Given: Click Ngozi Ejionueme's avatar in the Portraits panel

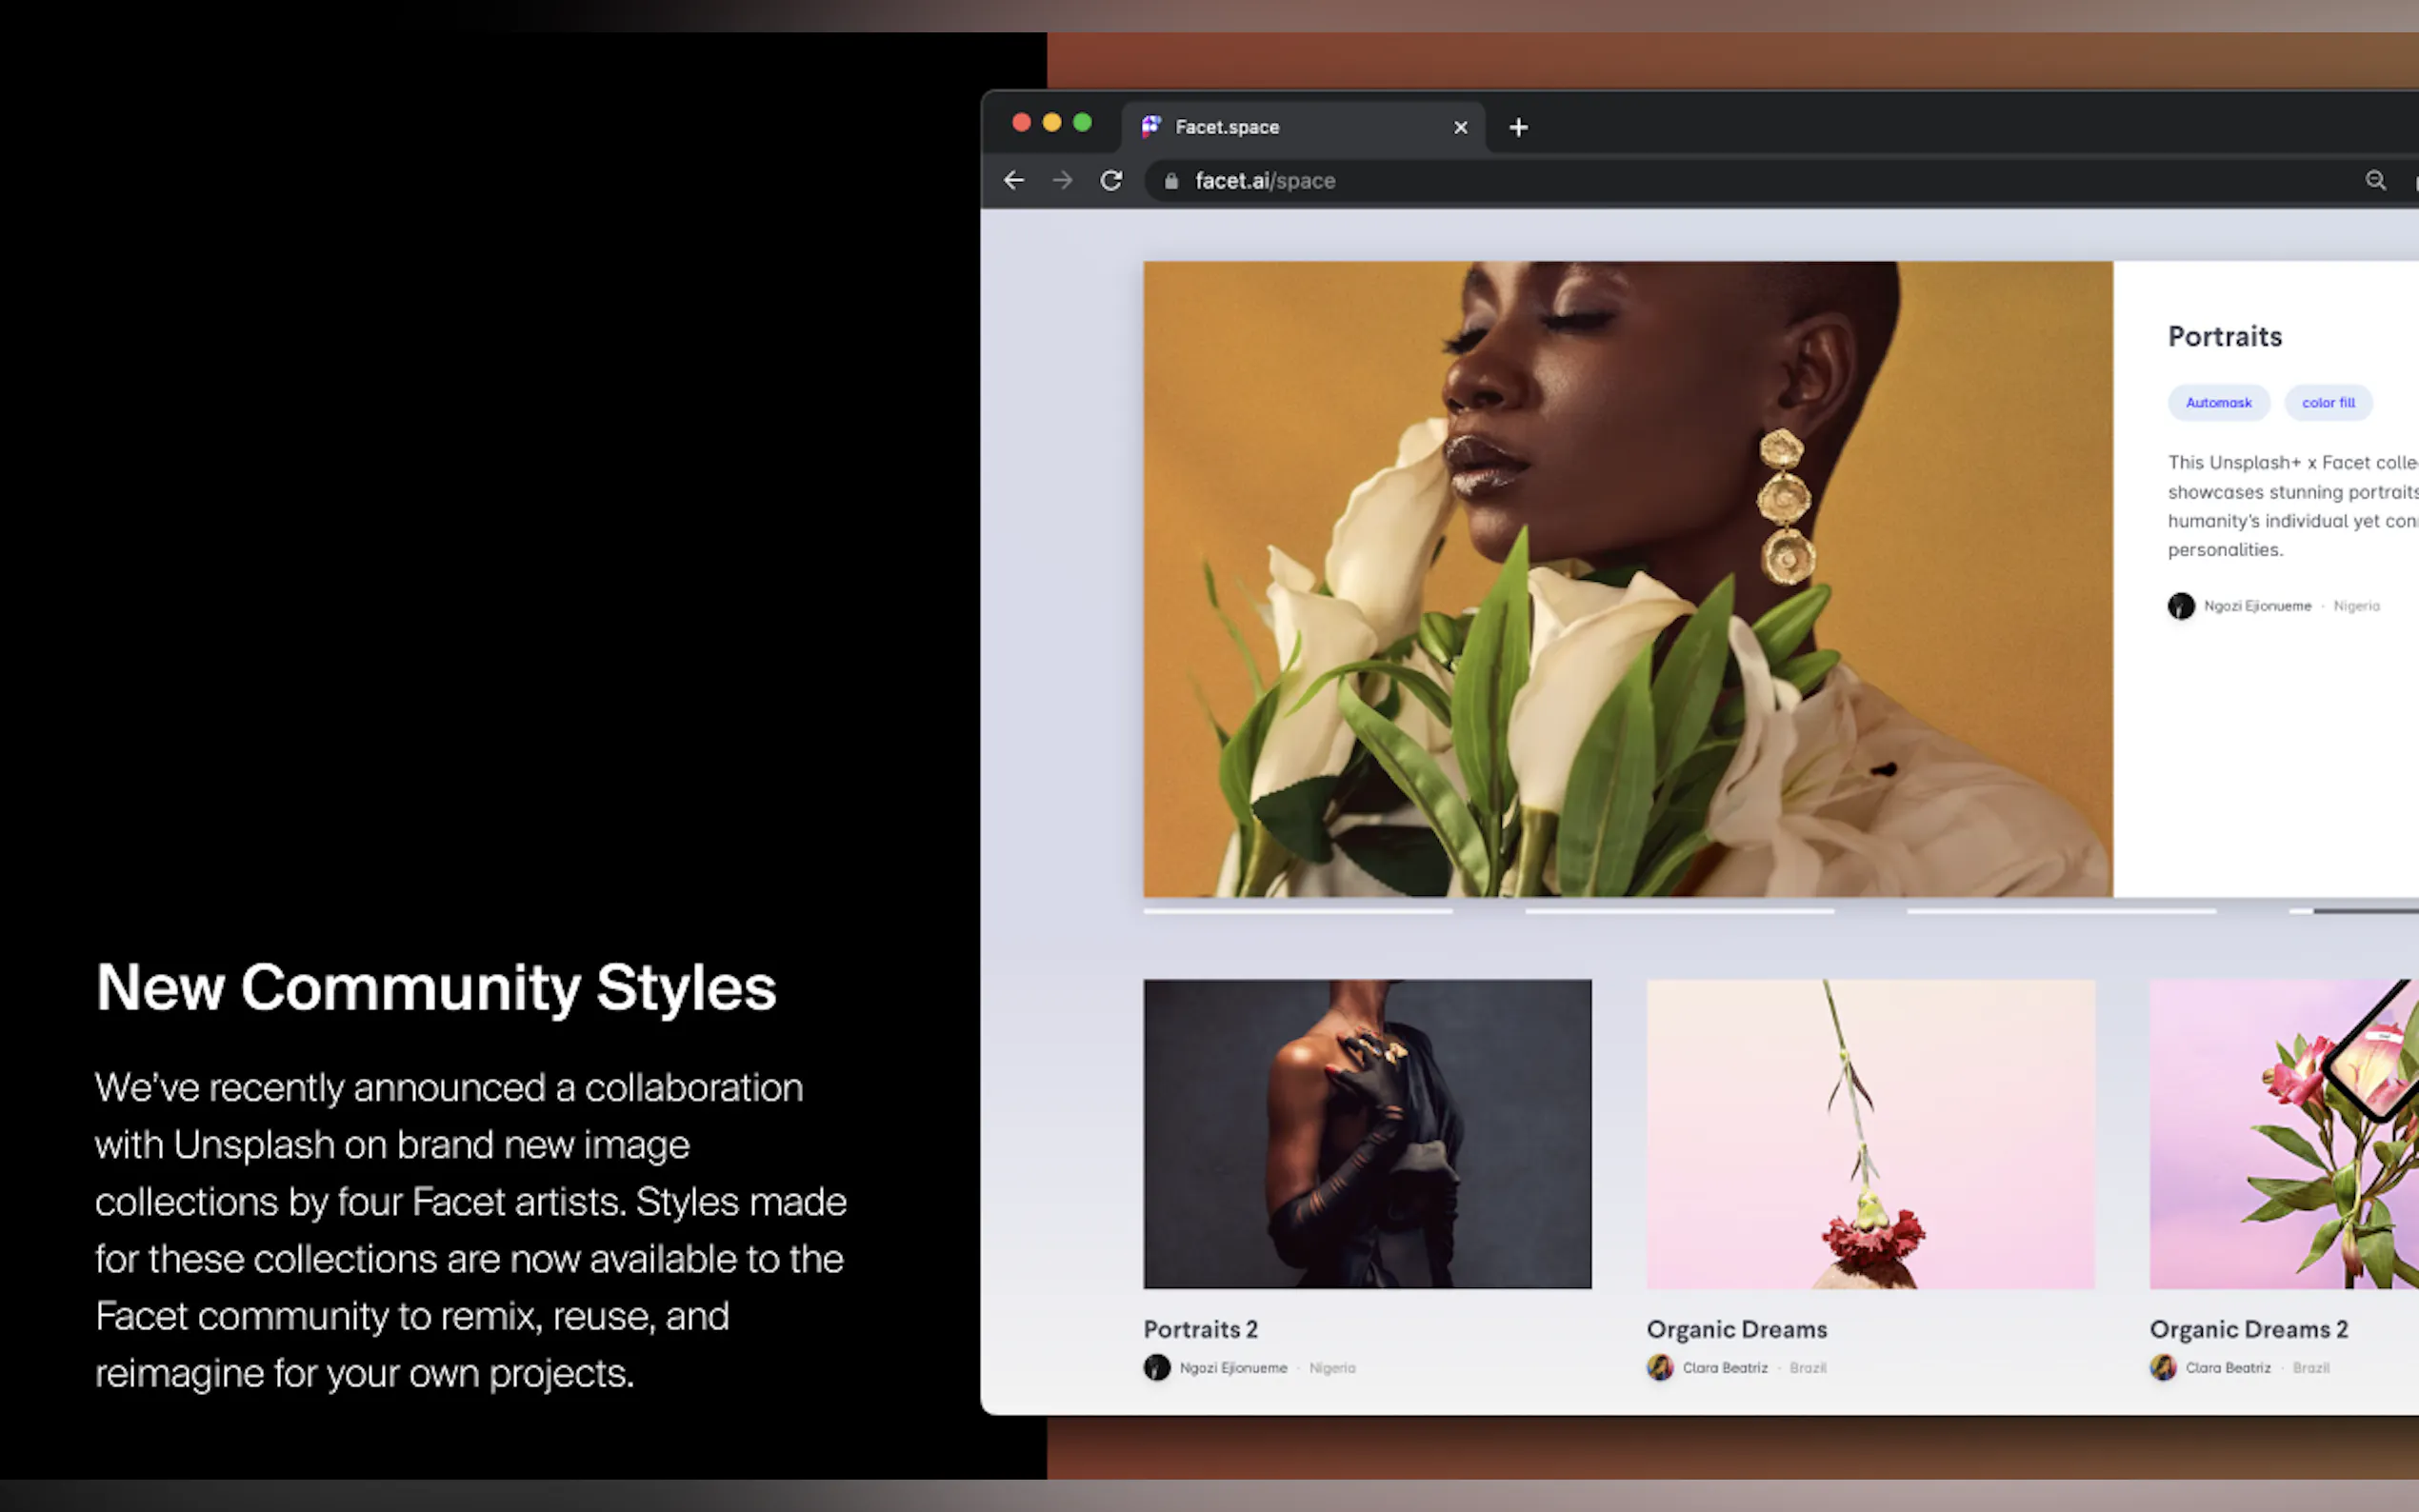Looking at the screenshot, I should tap(2181, 606).
